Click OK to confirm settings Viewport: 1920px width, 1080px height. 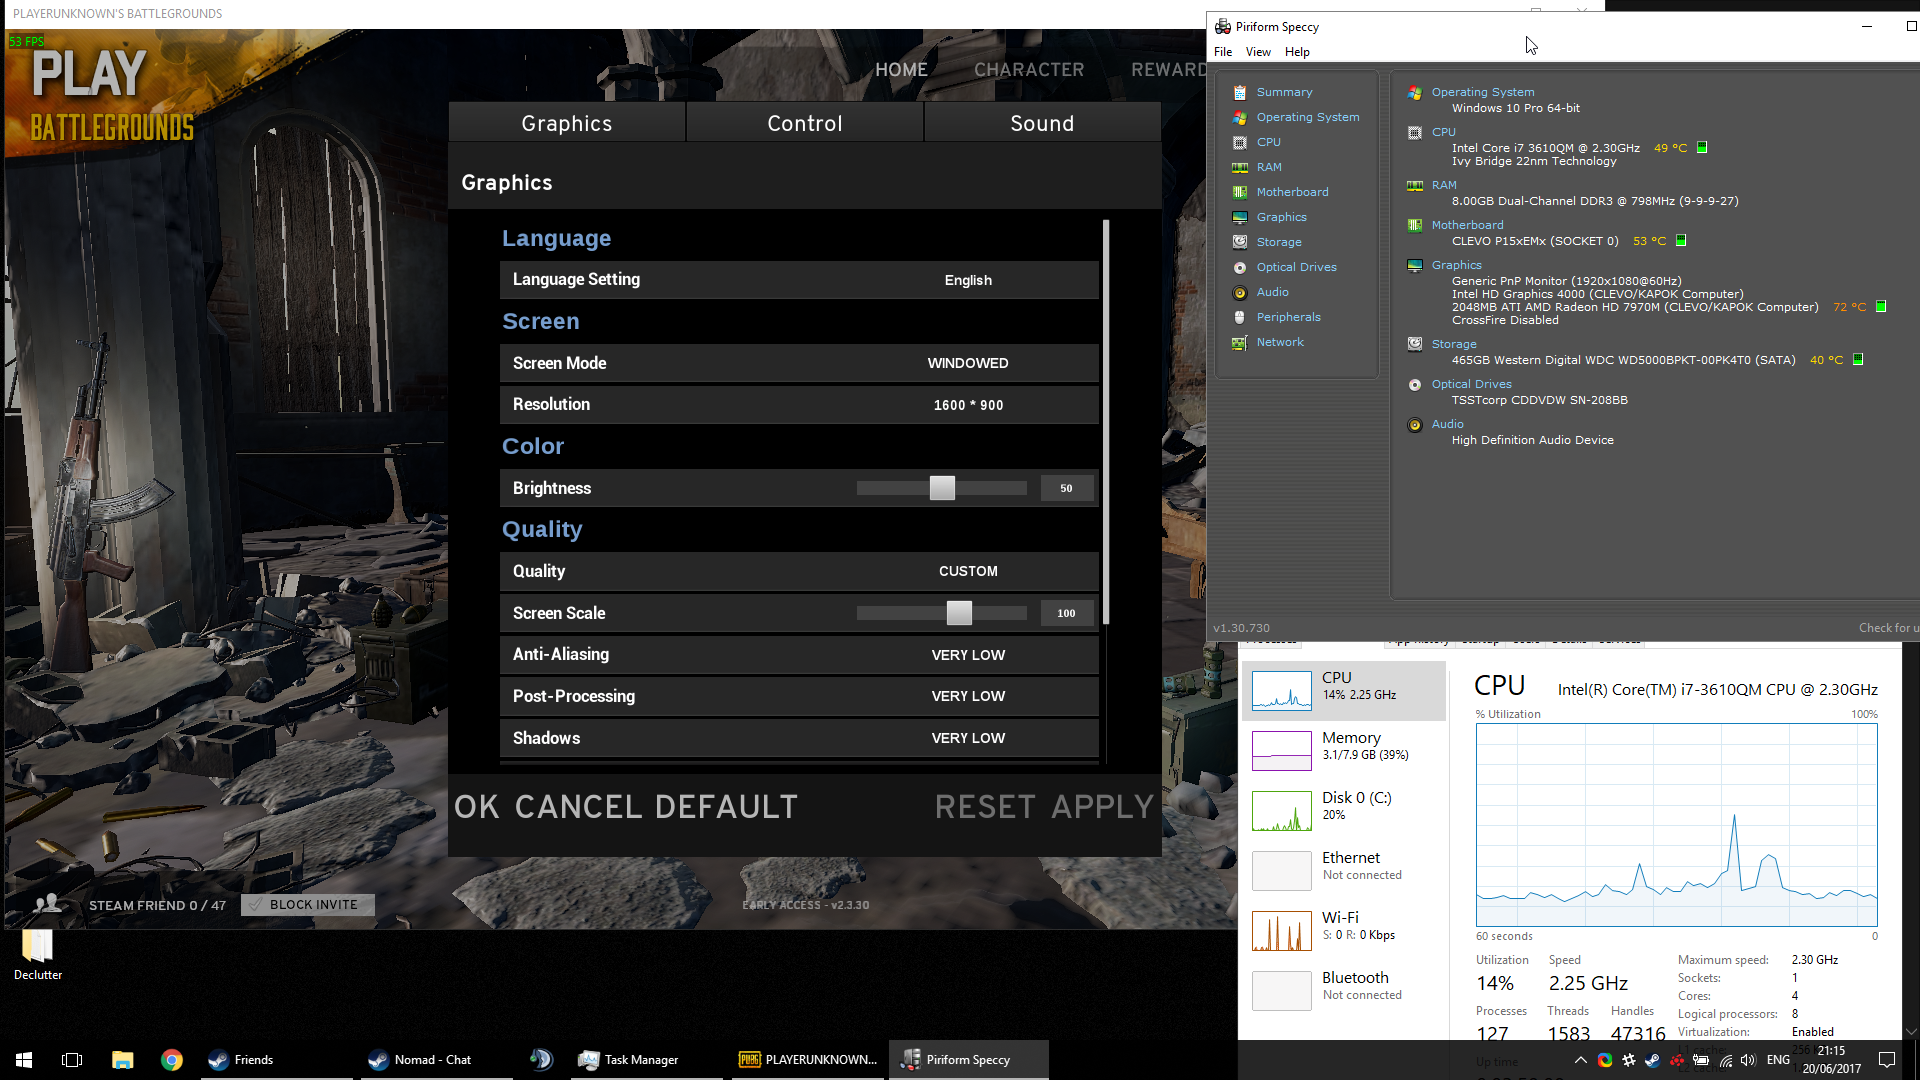(477, 807)
